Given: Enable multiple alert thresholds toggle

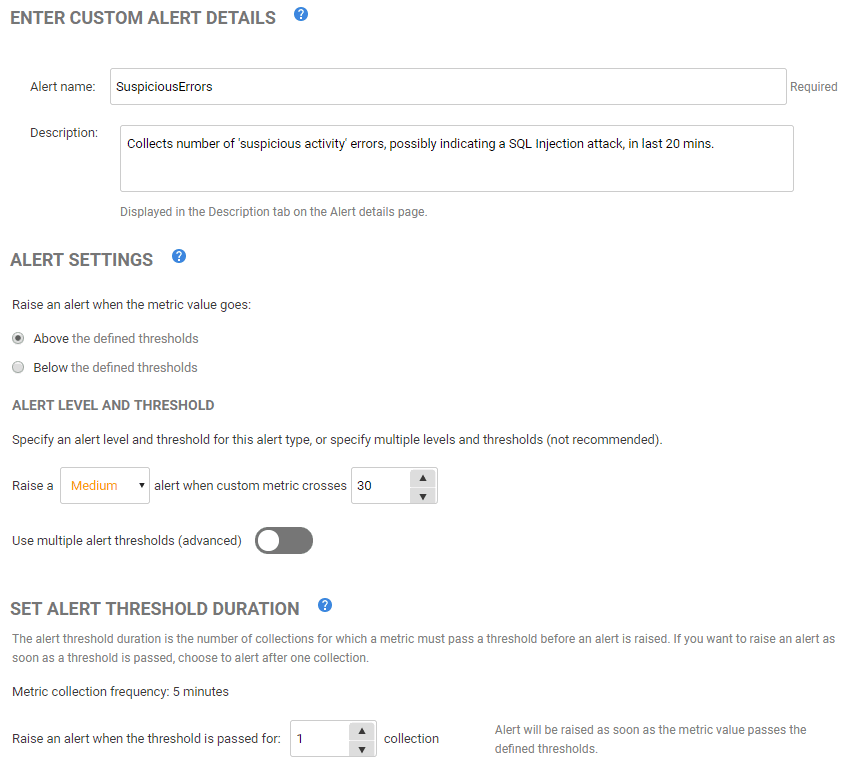Looking at the screenshot, I should click(284, 541).
